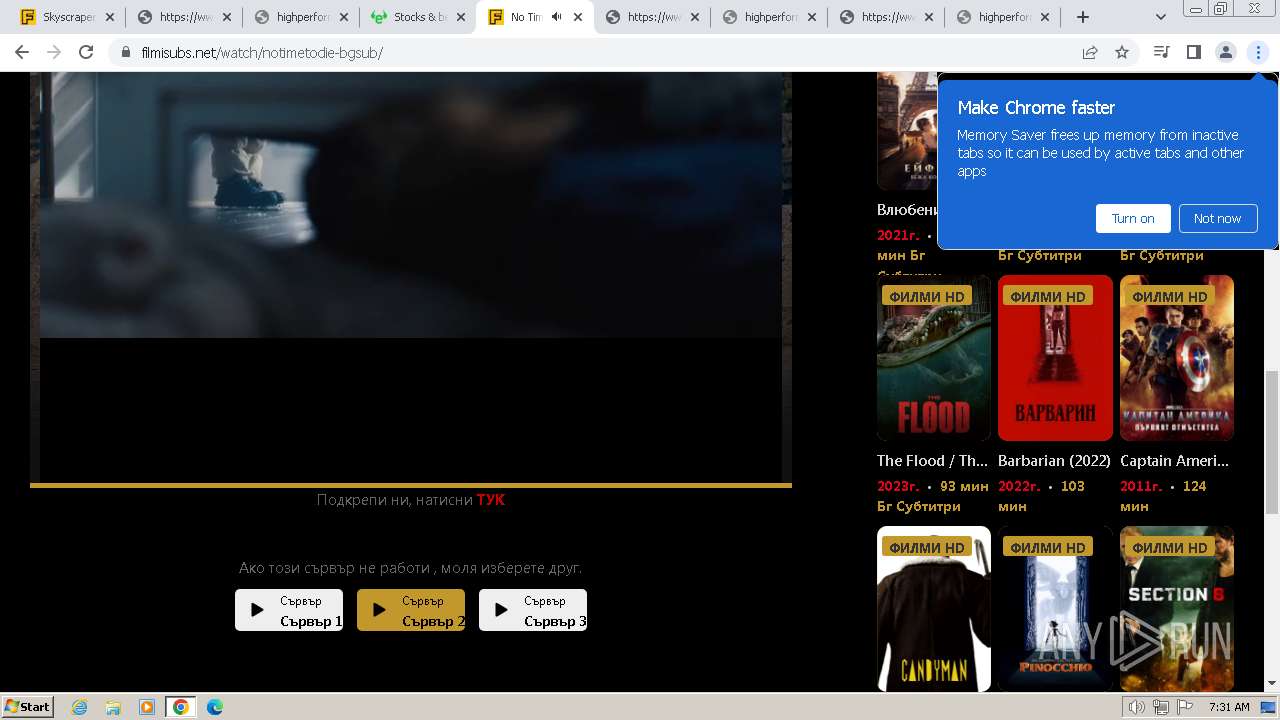This screenshot has height=720, width=1280.
Task: Open the Windows Start menu
Action: tap(28, 706)
